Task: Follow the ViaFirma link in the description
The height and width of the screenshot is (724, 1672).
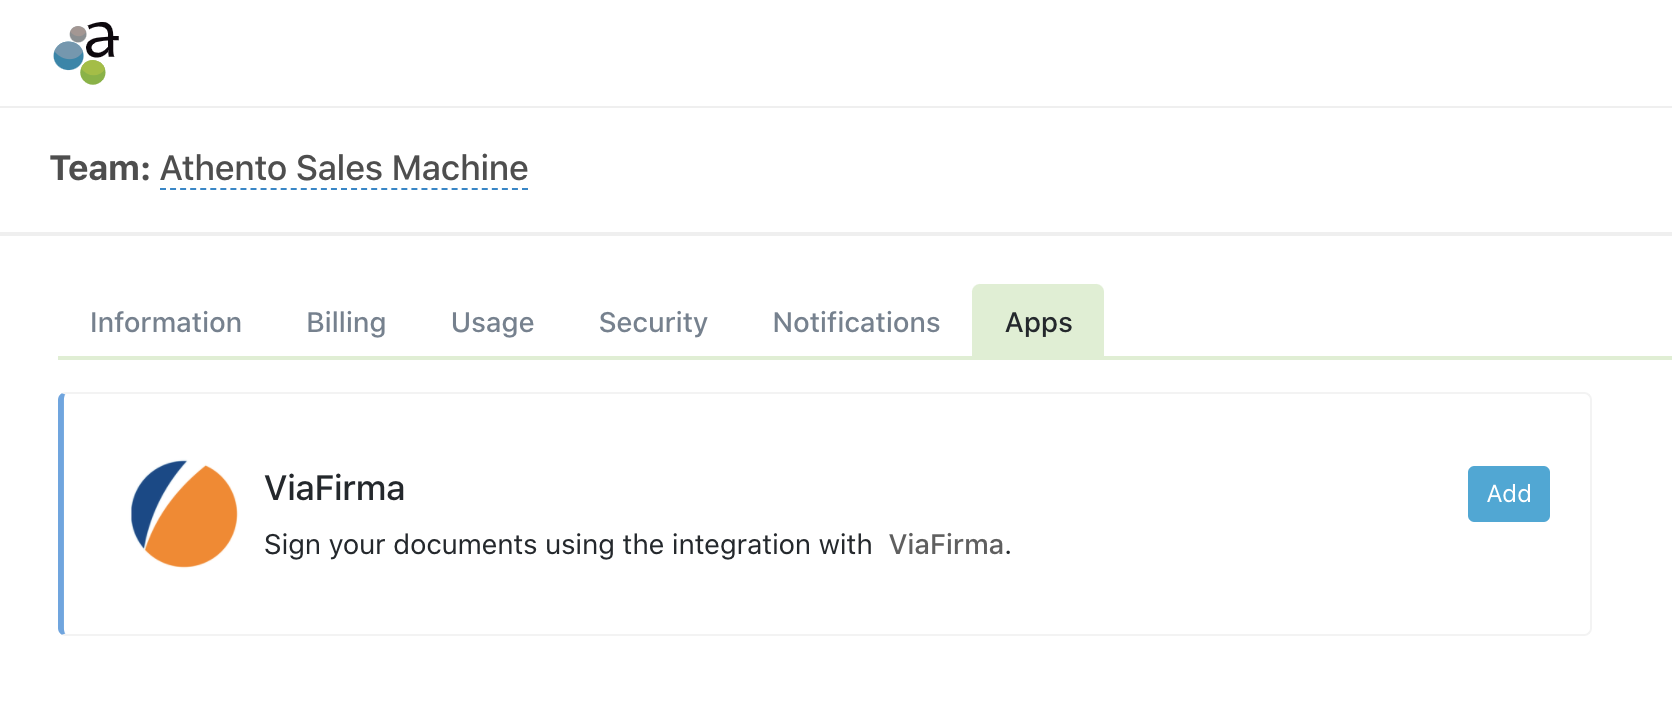Action: (x=946, y=544)
